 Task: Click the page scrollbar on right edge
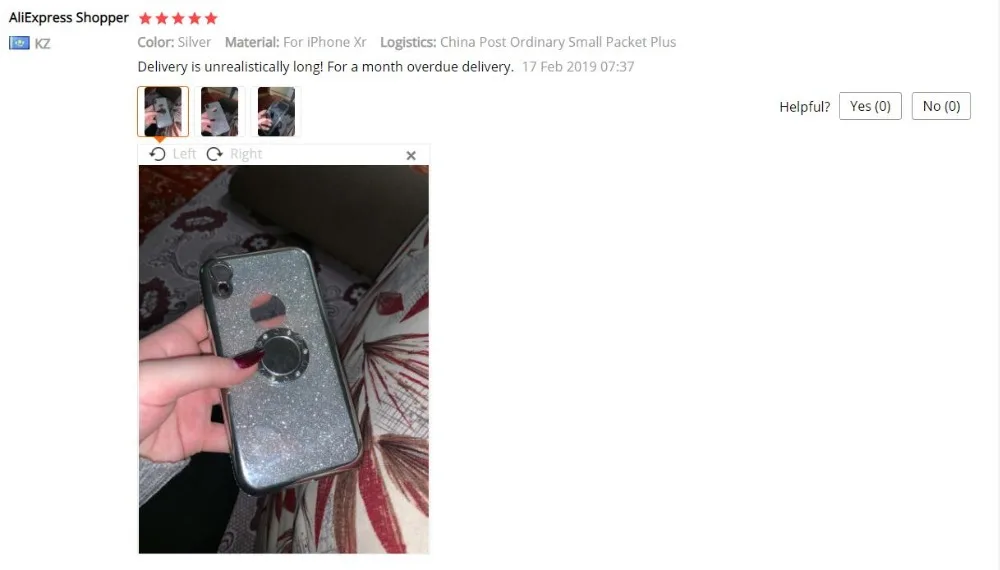pos(996,285)
